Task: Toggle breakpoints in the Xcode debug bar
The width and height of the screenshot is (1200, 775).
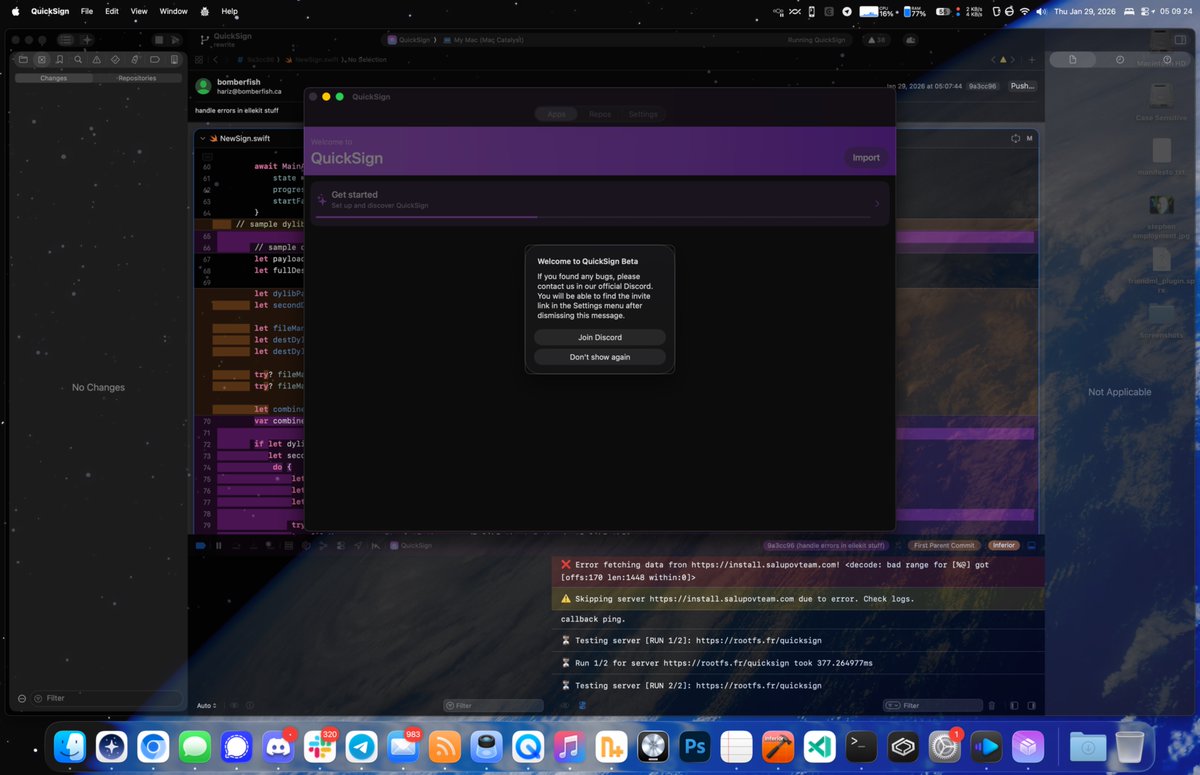Action: (x=200, y=545)
